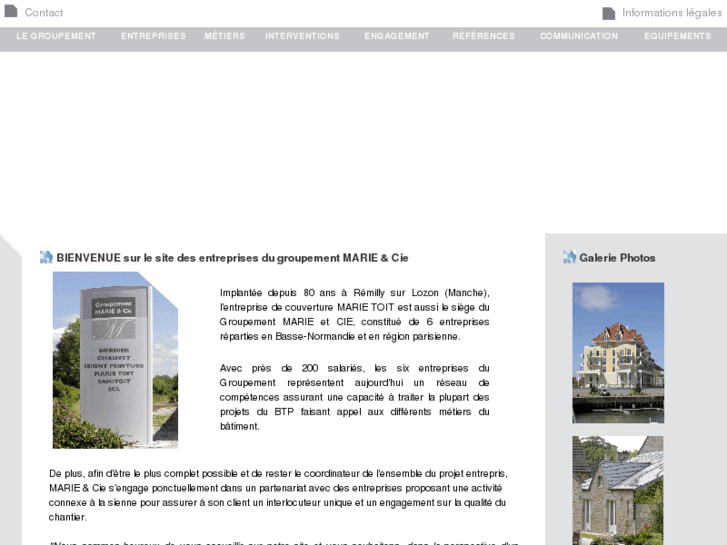Open the INTERVENTIONS menu

302,36
